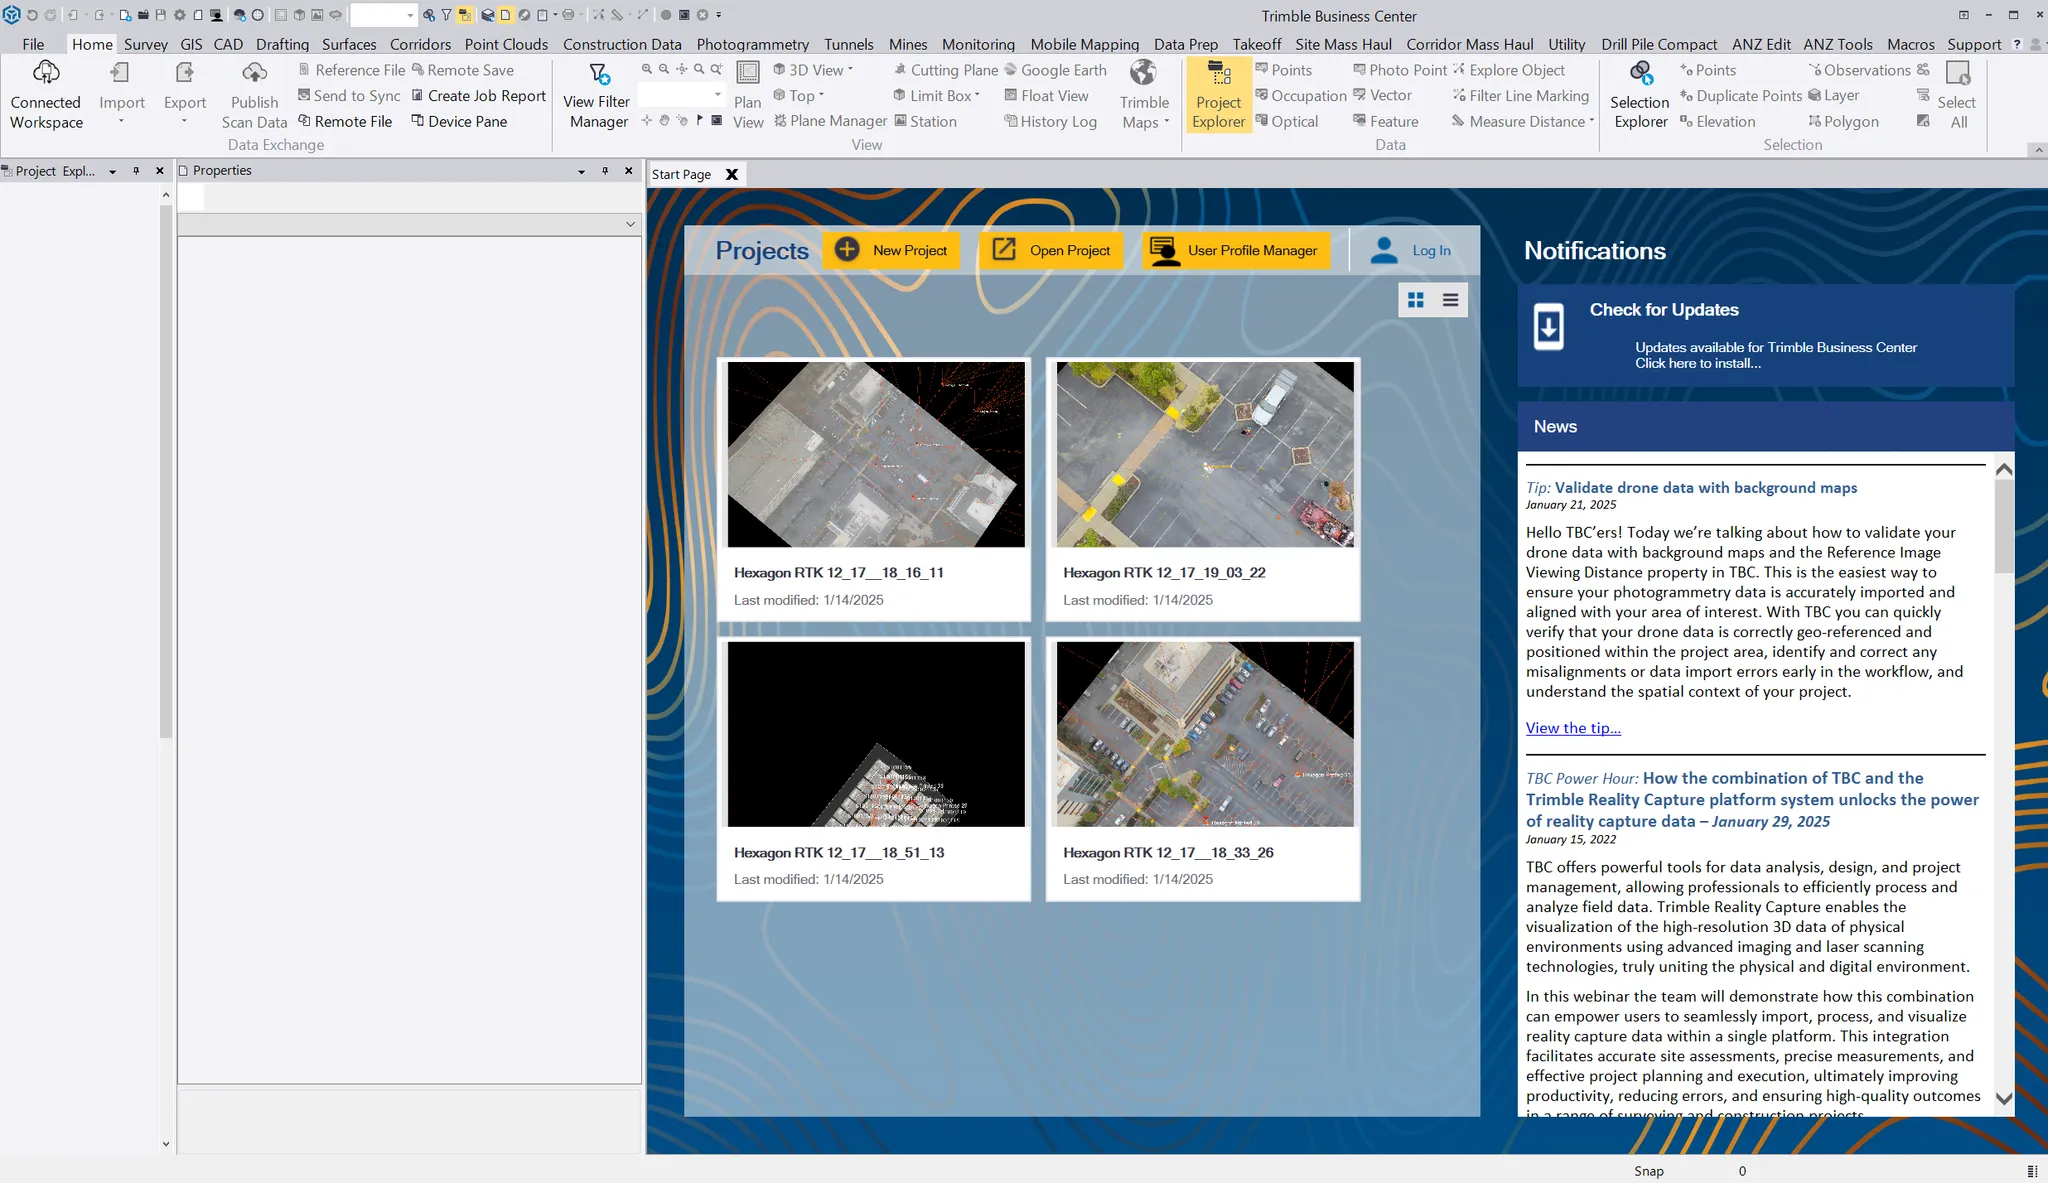Open Publish Scan Data cloud icon
This screenshot has height=1183, width=2048.
coord(255,73)
